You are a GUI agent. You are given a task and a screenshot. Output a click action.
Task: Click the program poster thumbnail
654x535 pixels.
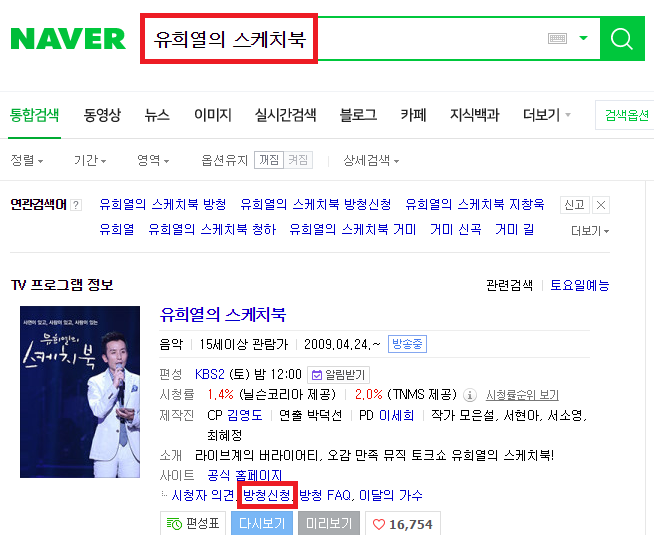(x=80, y=392)
